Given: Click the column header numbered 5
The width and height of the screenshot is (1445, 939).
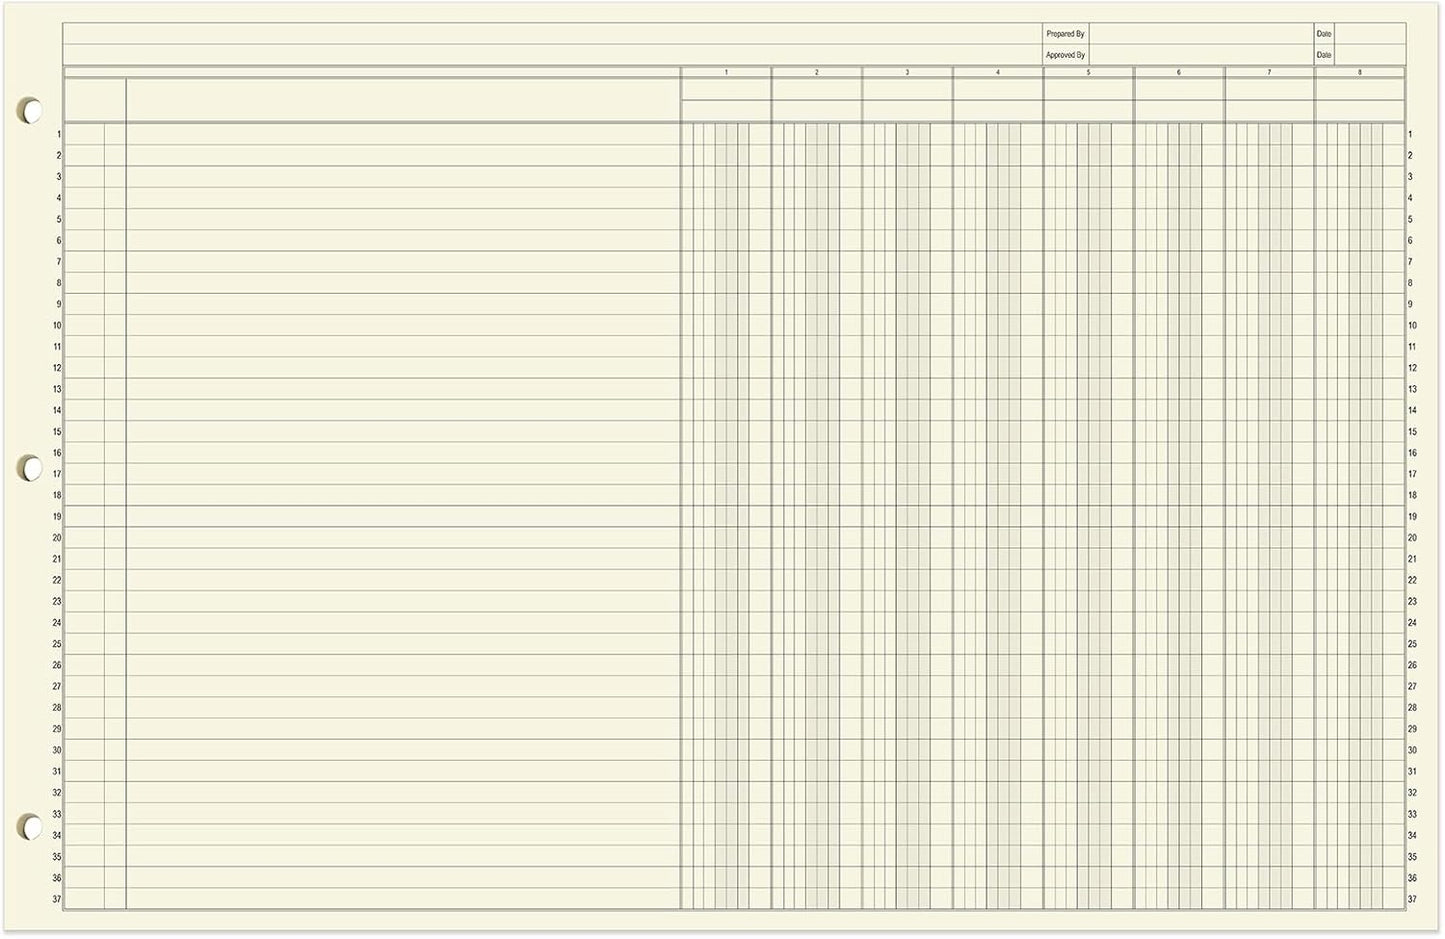Looking at the screenshot, I should point(1088,72).
